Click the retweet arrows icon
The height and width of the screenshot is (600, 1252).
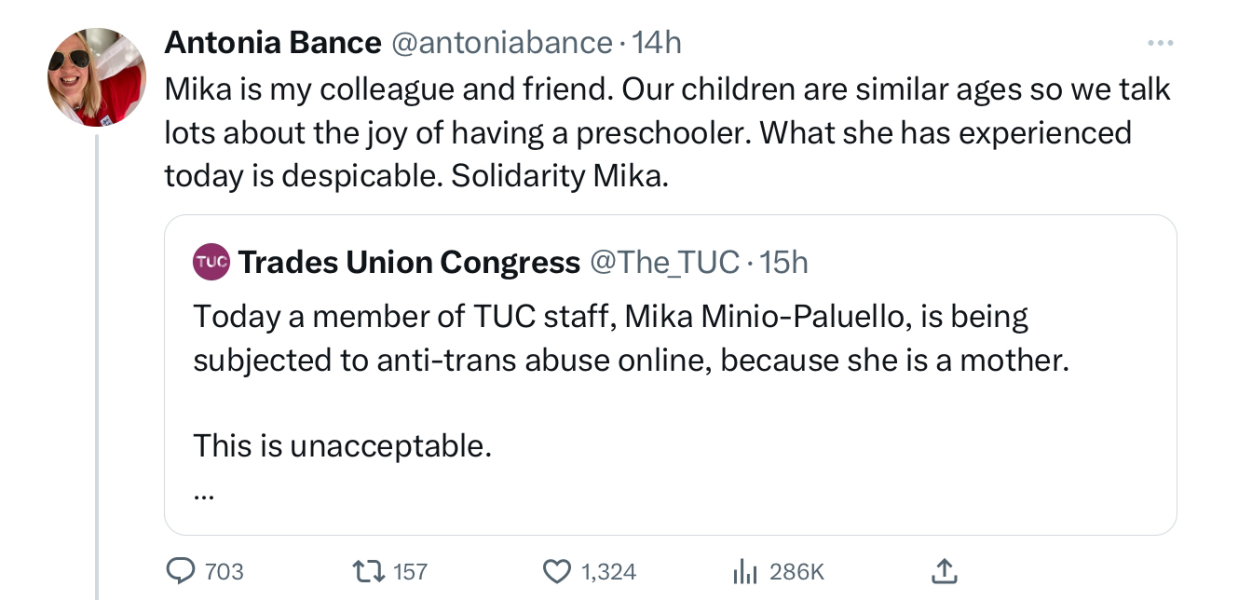(x=368, y=571)
